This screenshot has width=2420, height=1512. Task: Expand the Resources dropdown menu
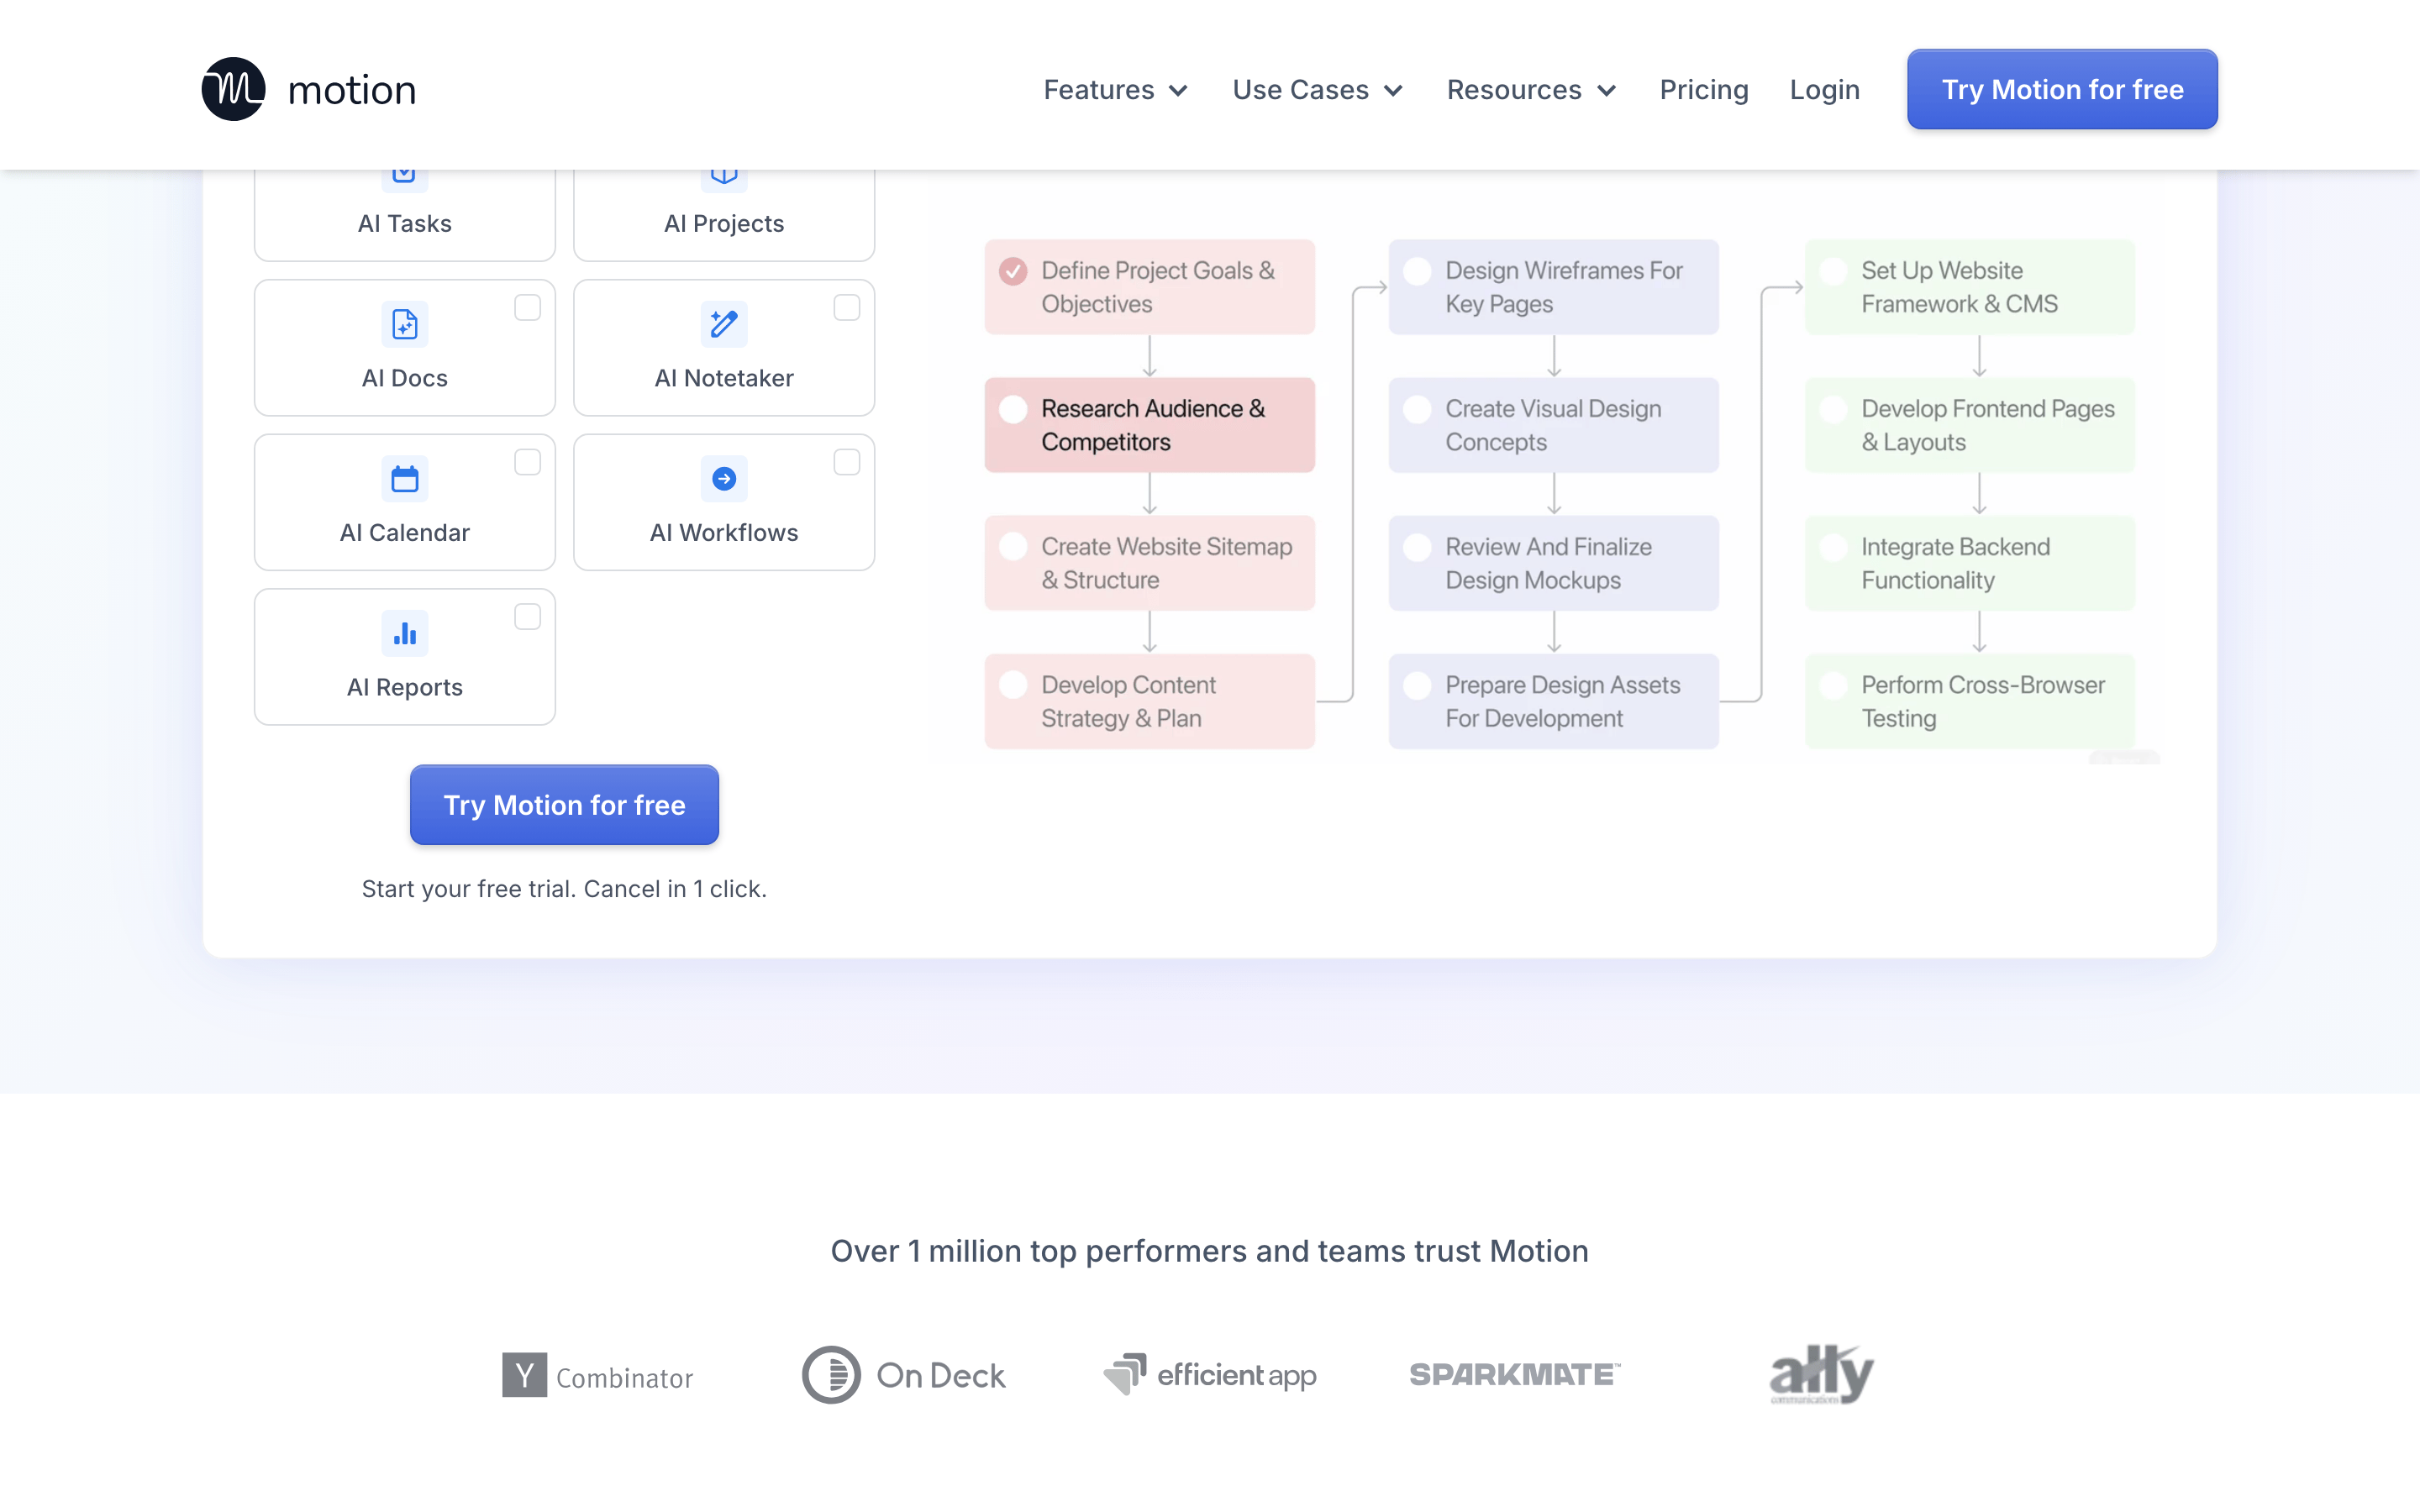(x=1531, y=90)
